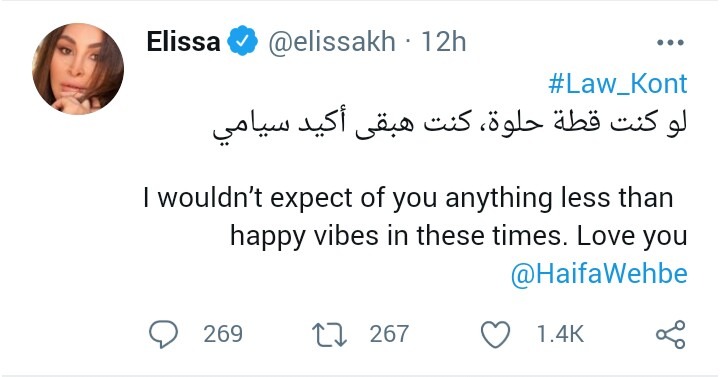Click the phrase "Love you"
This screenshot has width=720, height=377.
(x=632, y=236)
